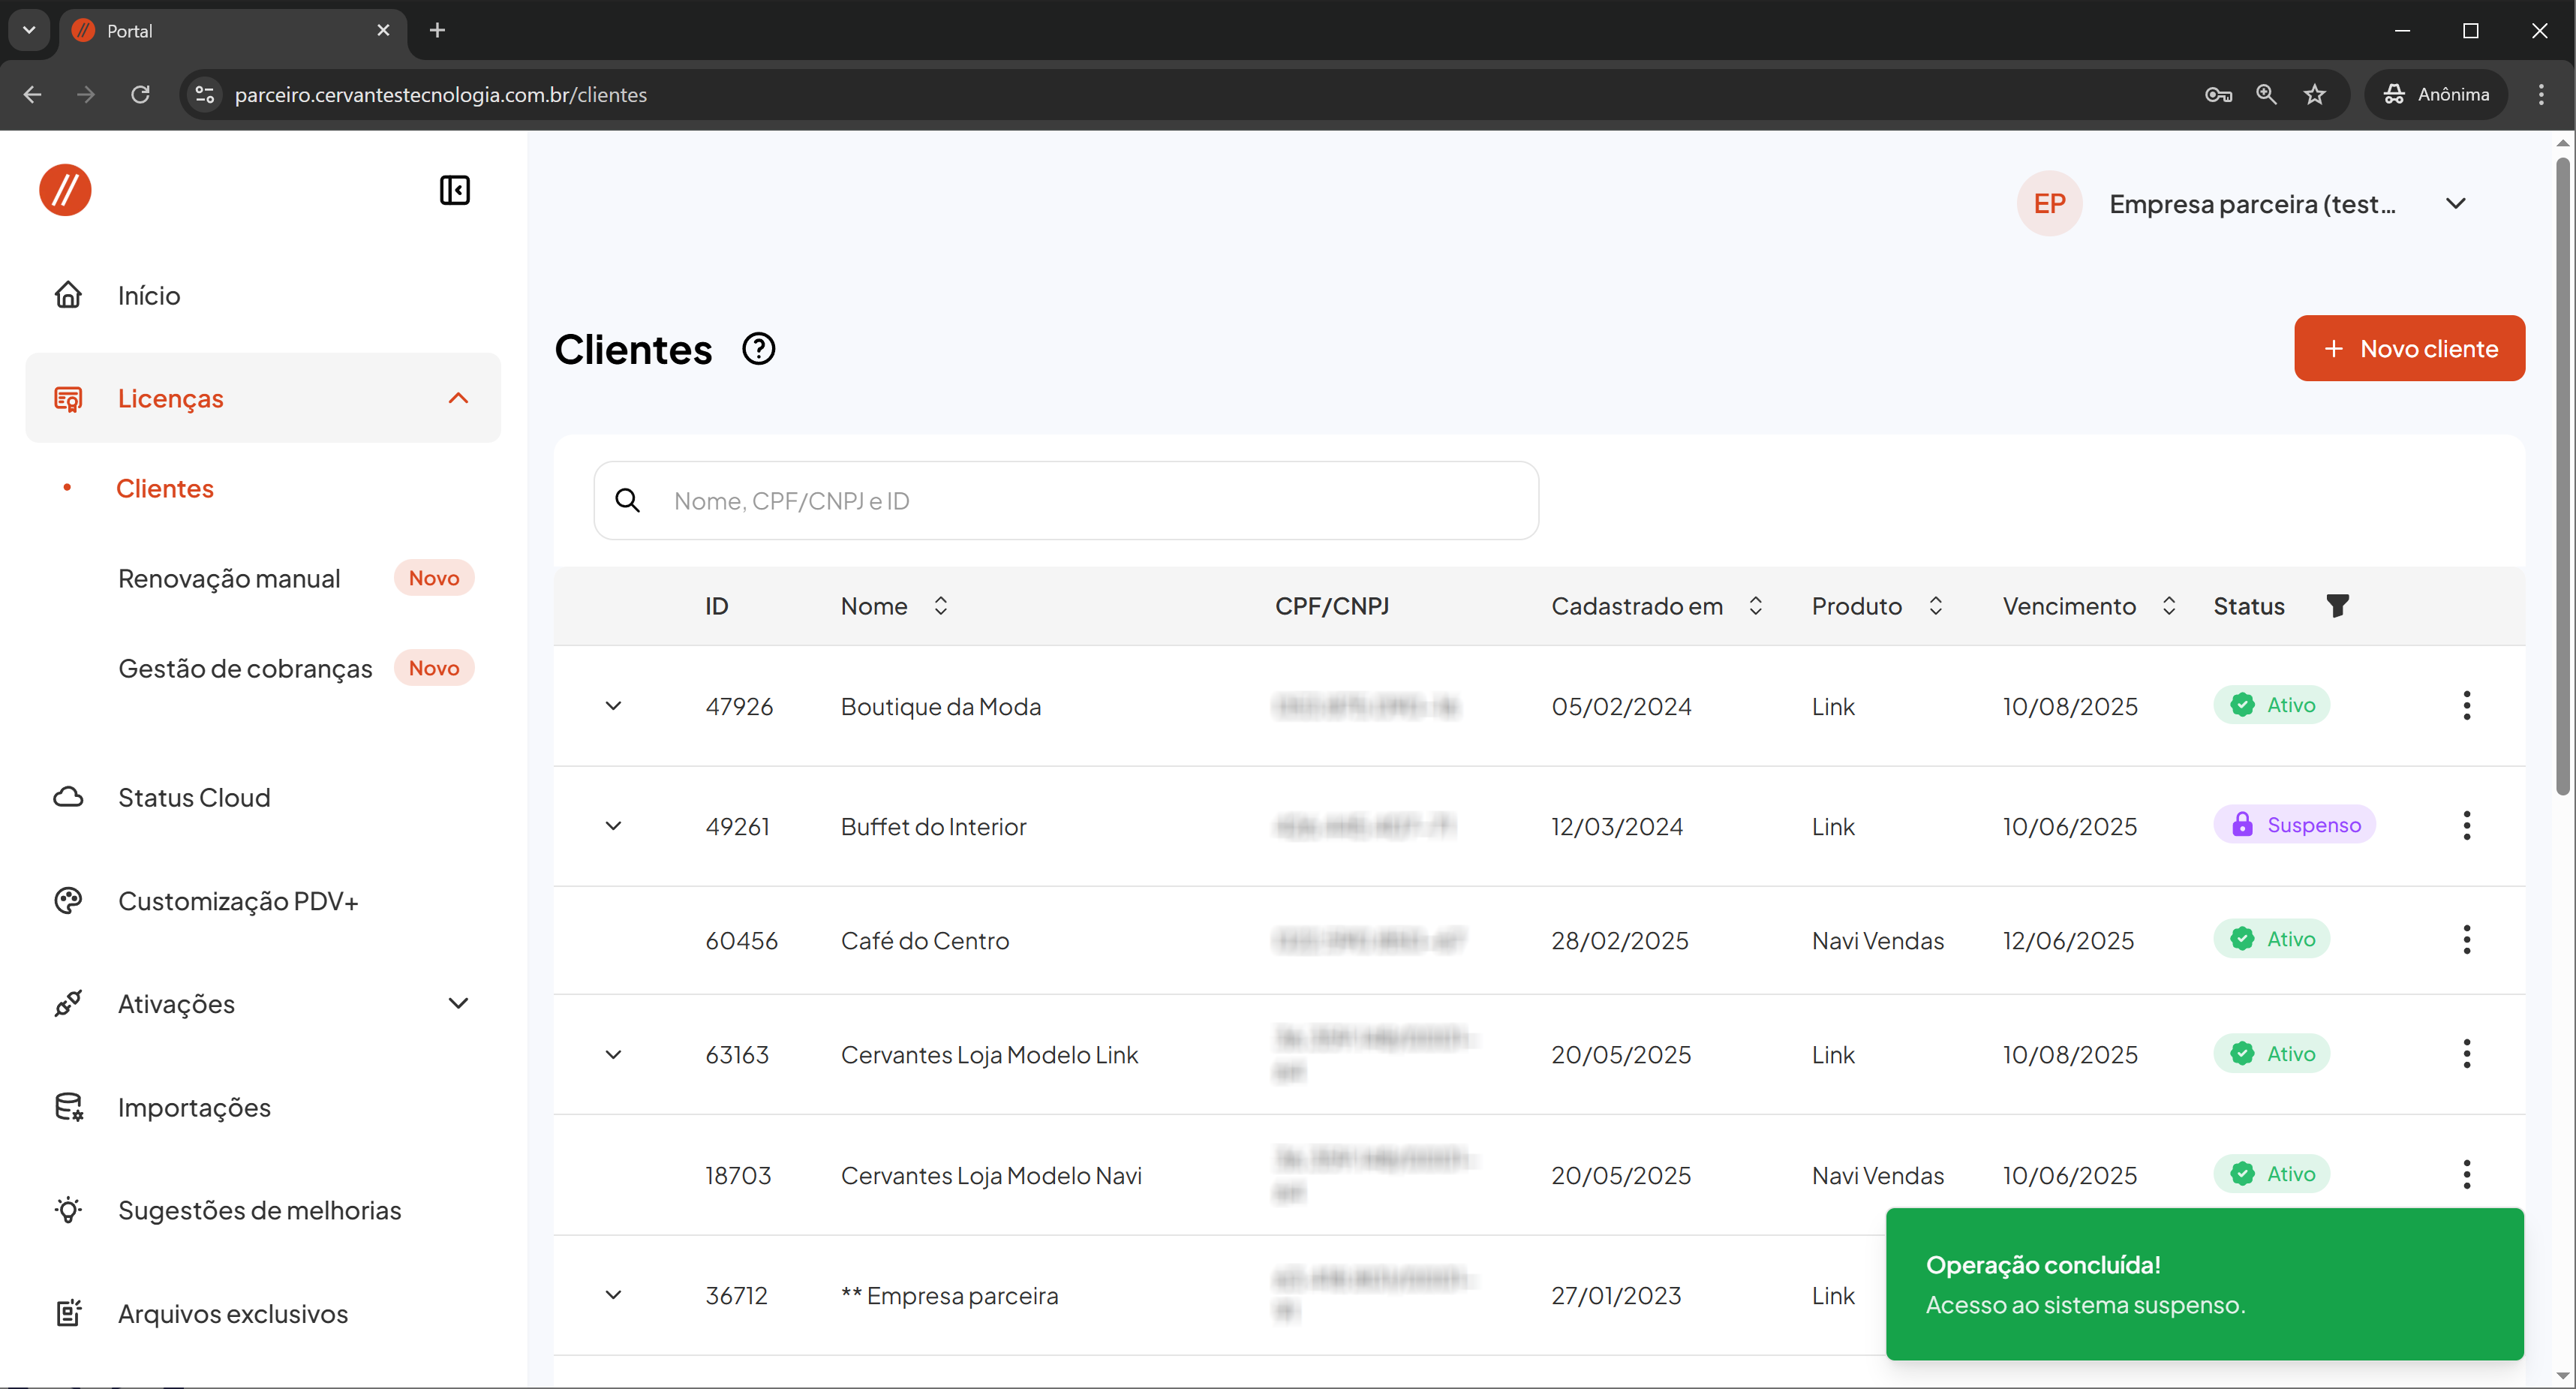Image resolution: width=2576 pixels, height=1389 pixels.
Task: Click the Cervantes logo in sidebar
Action: 65,190
